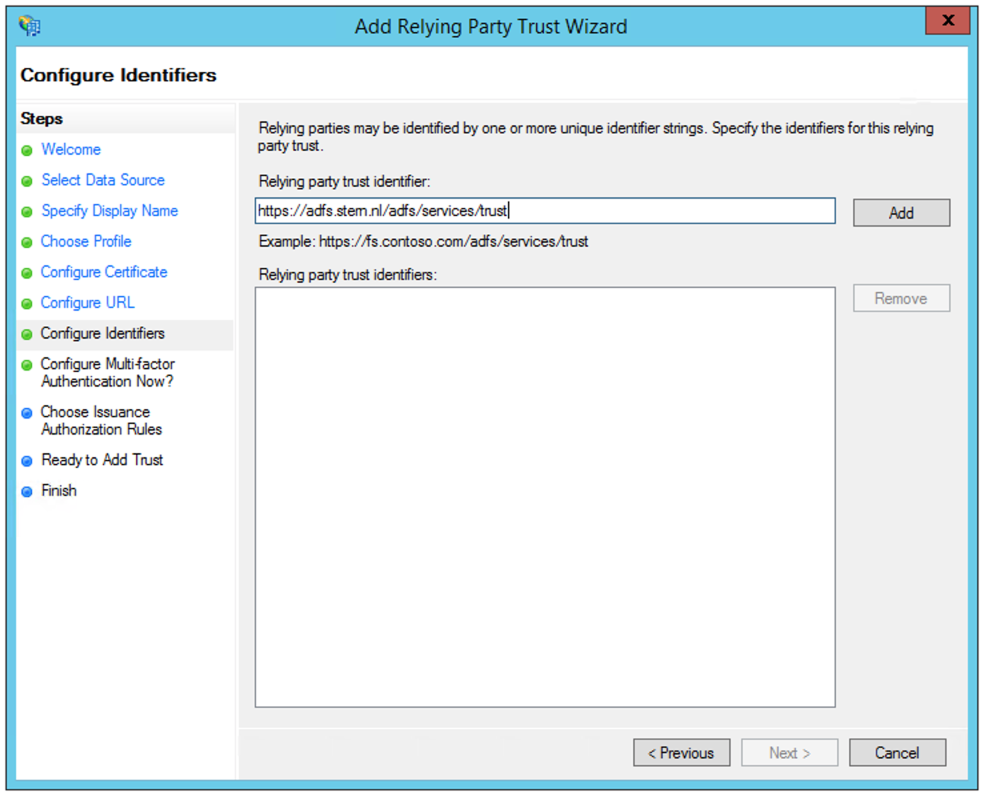Go to the Welcome step
The width and height of the screenshot is (986, 796).
71,150
